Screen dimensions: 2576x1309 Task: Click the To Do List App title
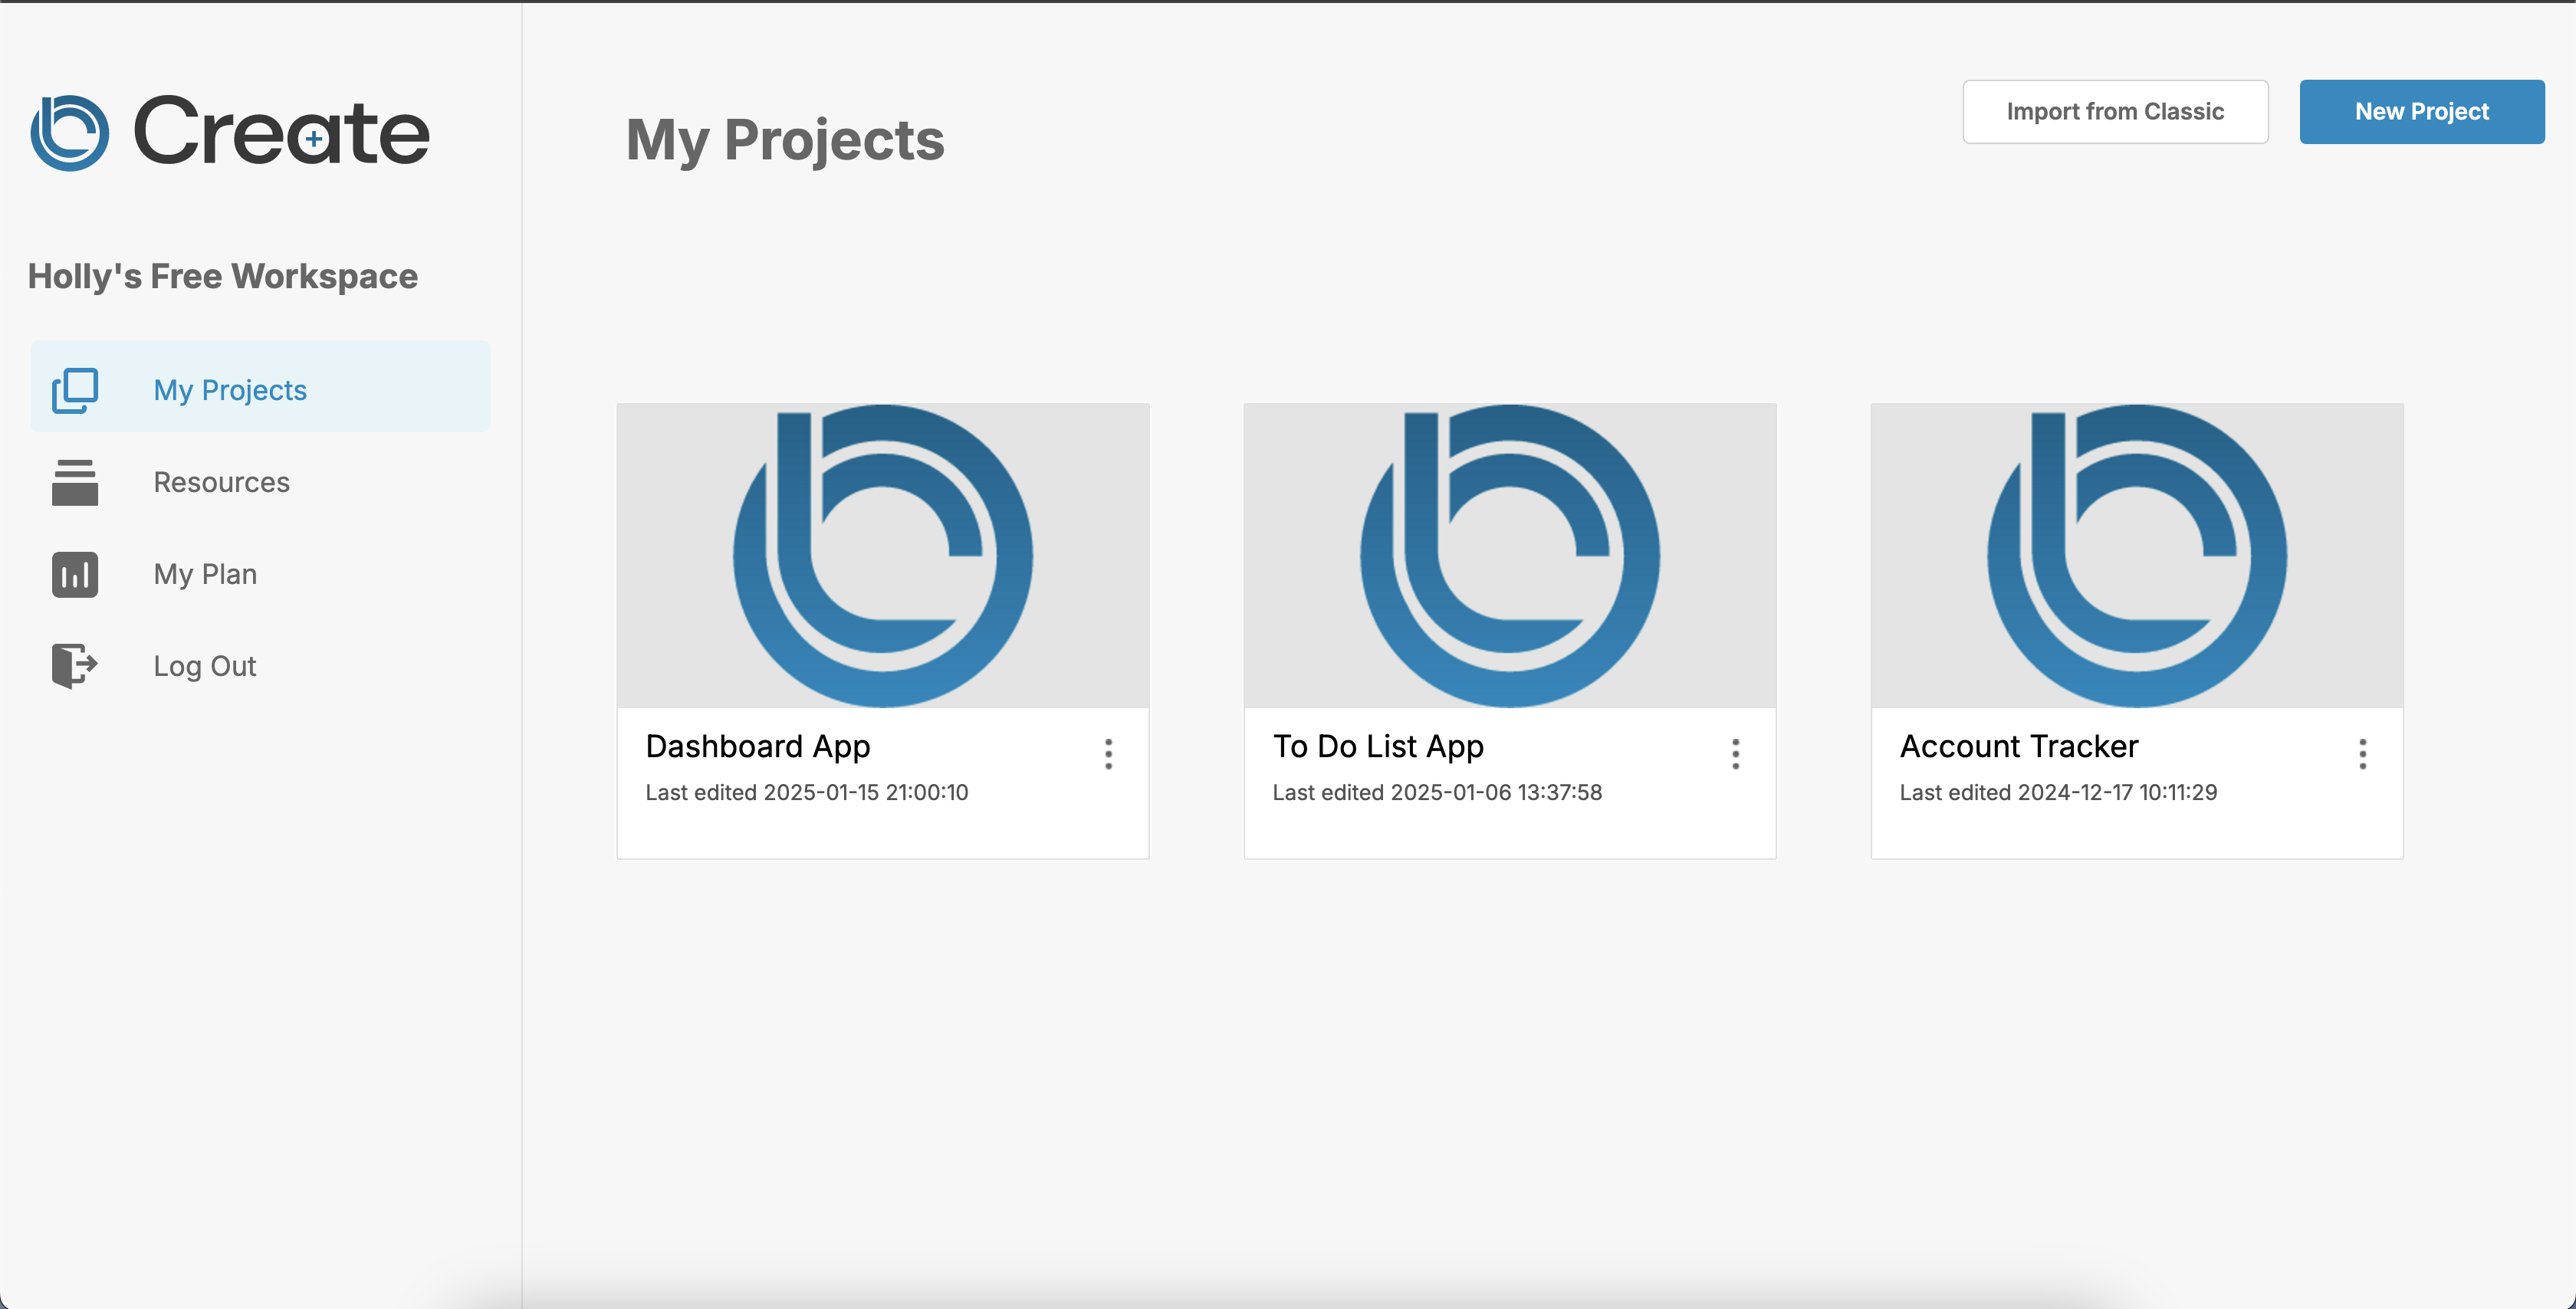point(1378,746)
